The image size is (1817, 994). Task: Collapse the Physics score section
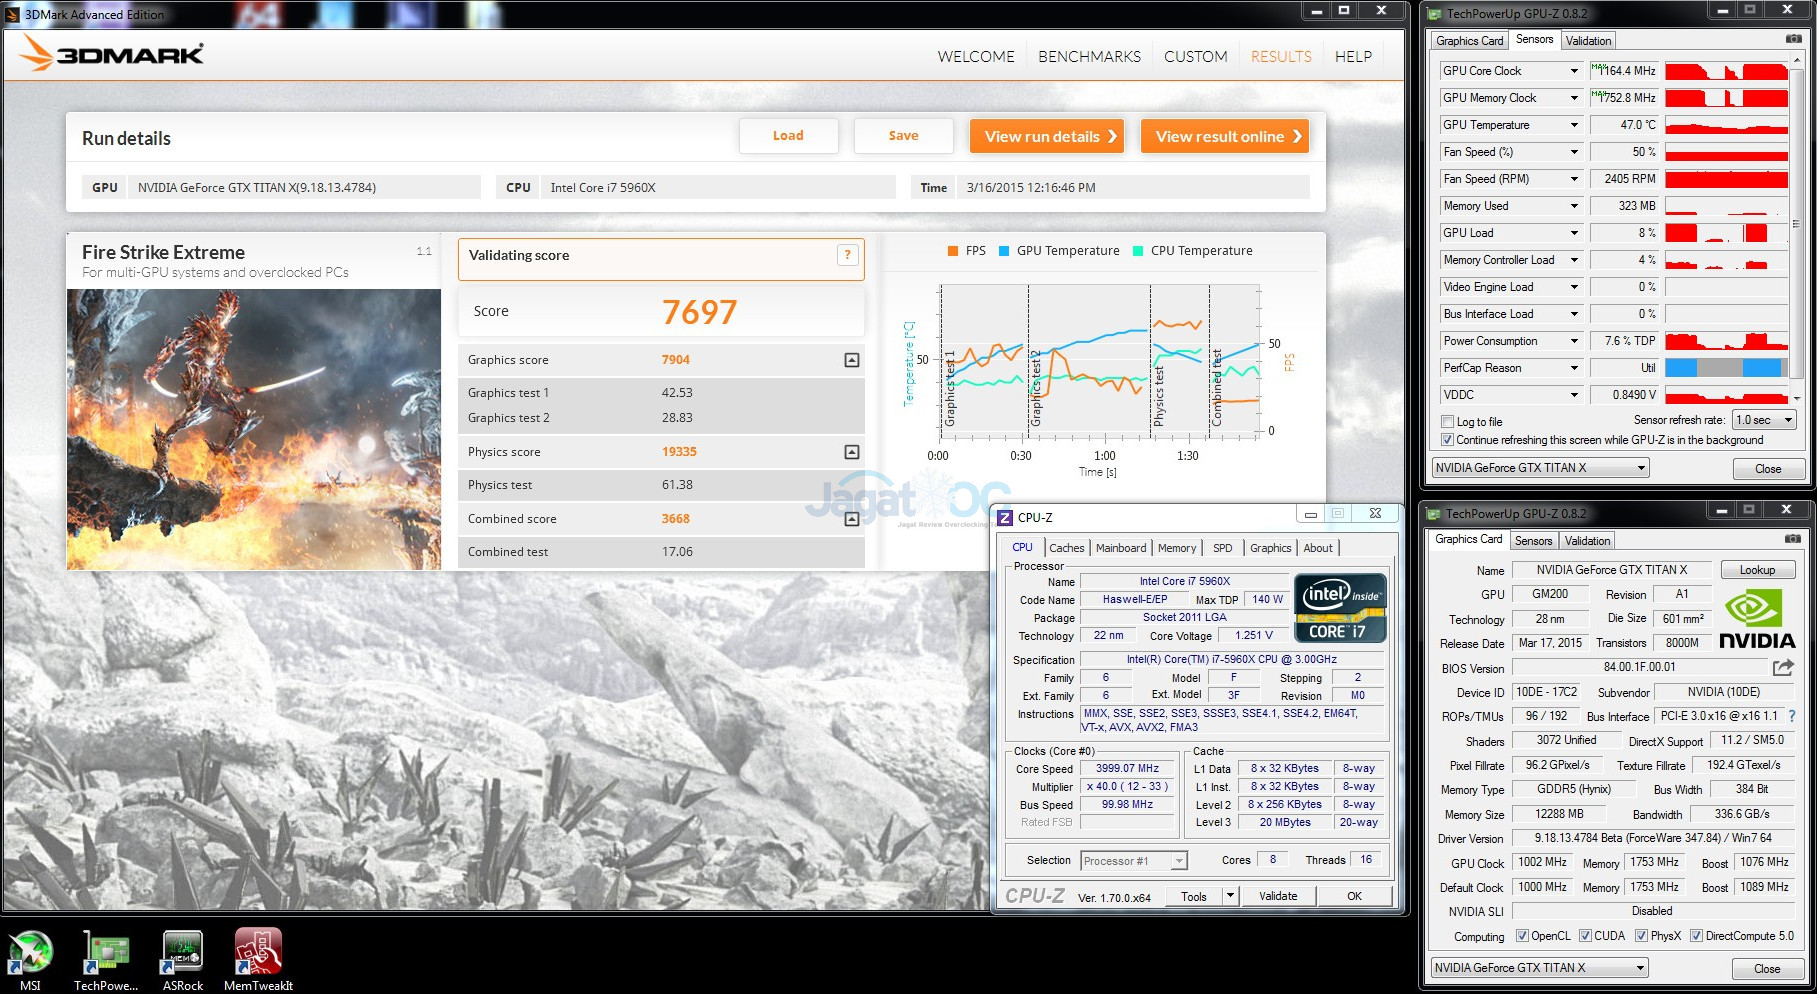pos(851,452)
